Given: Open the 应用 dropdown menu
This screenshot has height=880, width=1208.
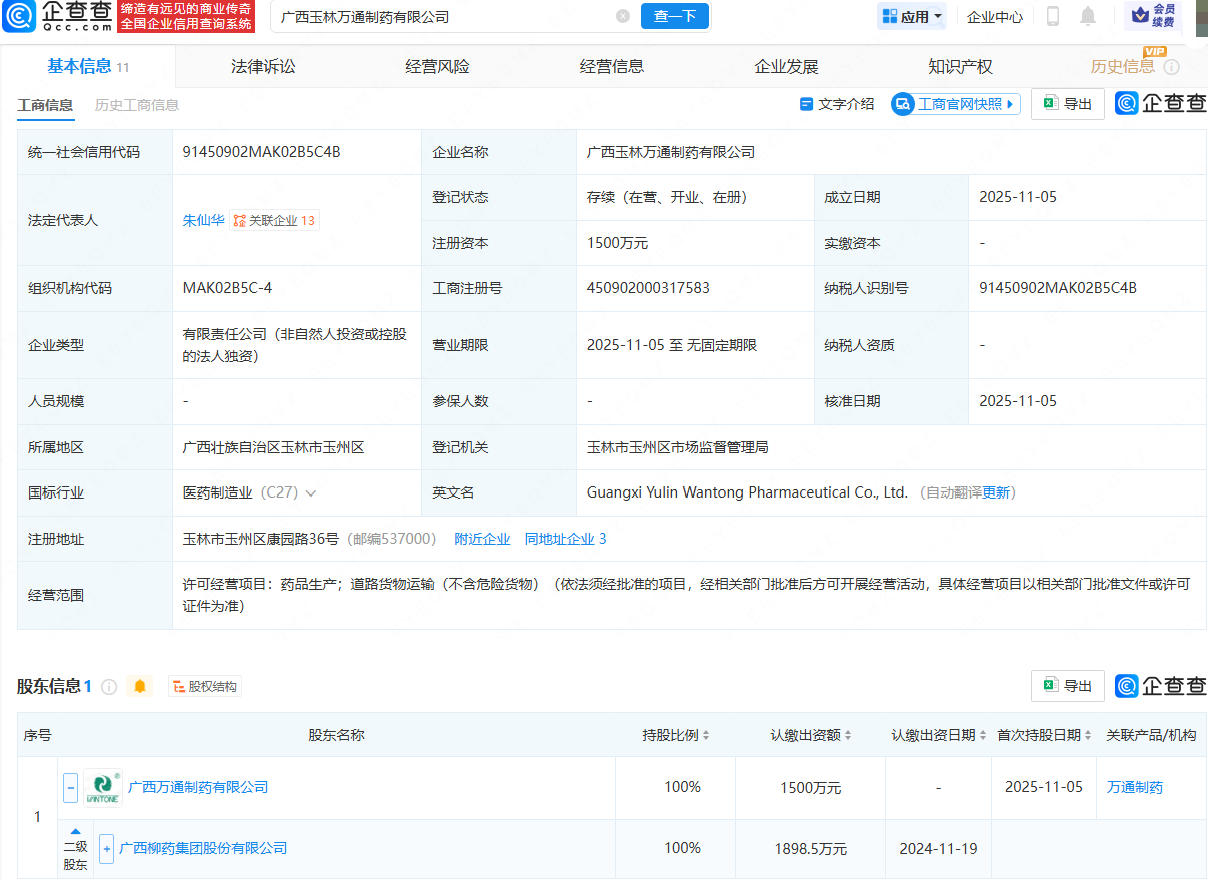Looking at the screenshot, I should tap(911, 16).
